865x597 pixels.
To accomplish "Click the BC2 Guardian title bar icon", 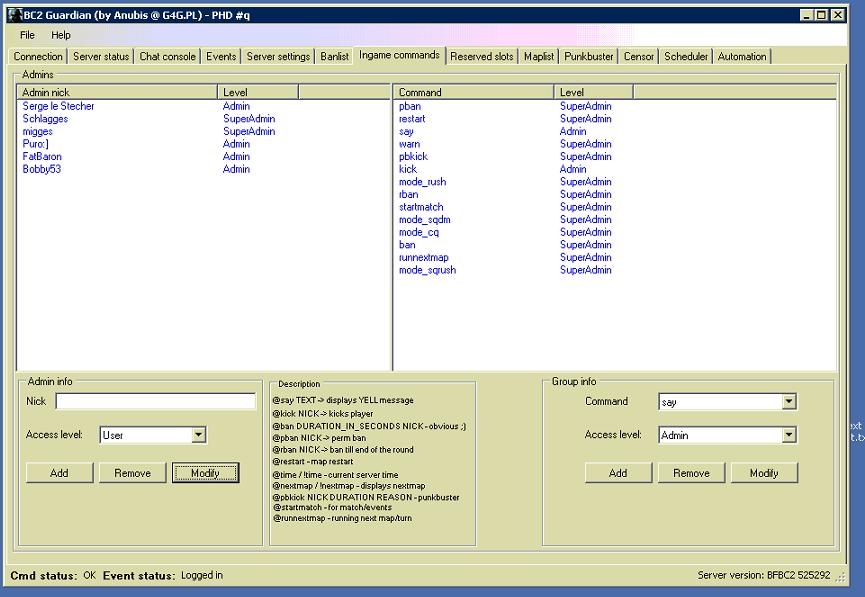I will click(14, 15).
